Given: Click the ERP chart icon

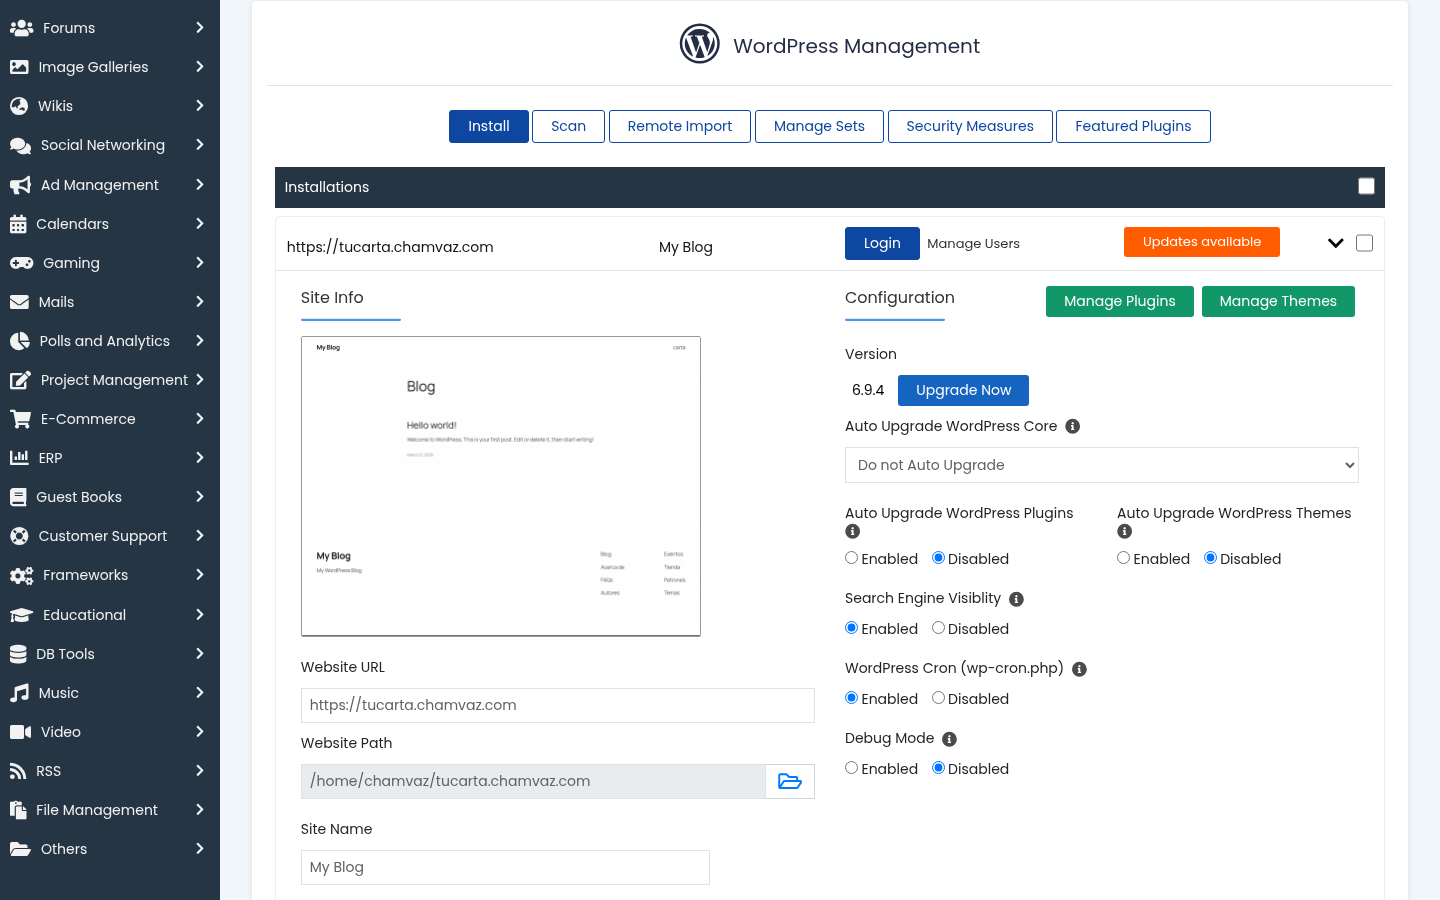Looking at the screenshot, I should click(19, 458).
